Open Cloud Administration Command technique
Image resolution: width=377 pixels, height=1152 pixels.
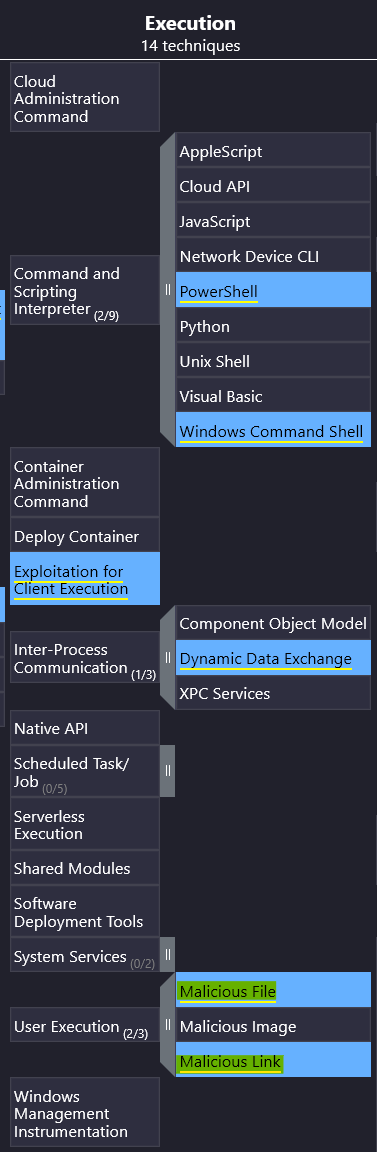coord(85,98)
